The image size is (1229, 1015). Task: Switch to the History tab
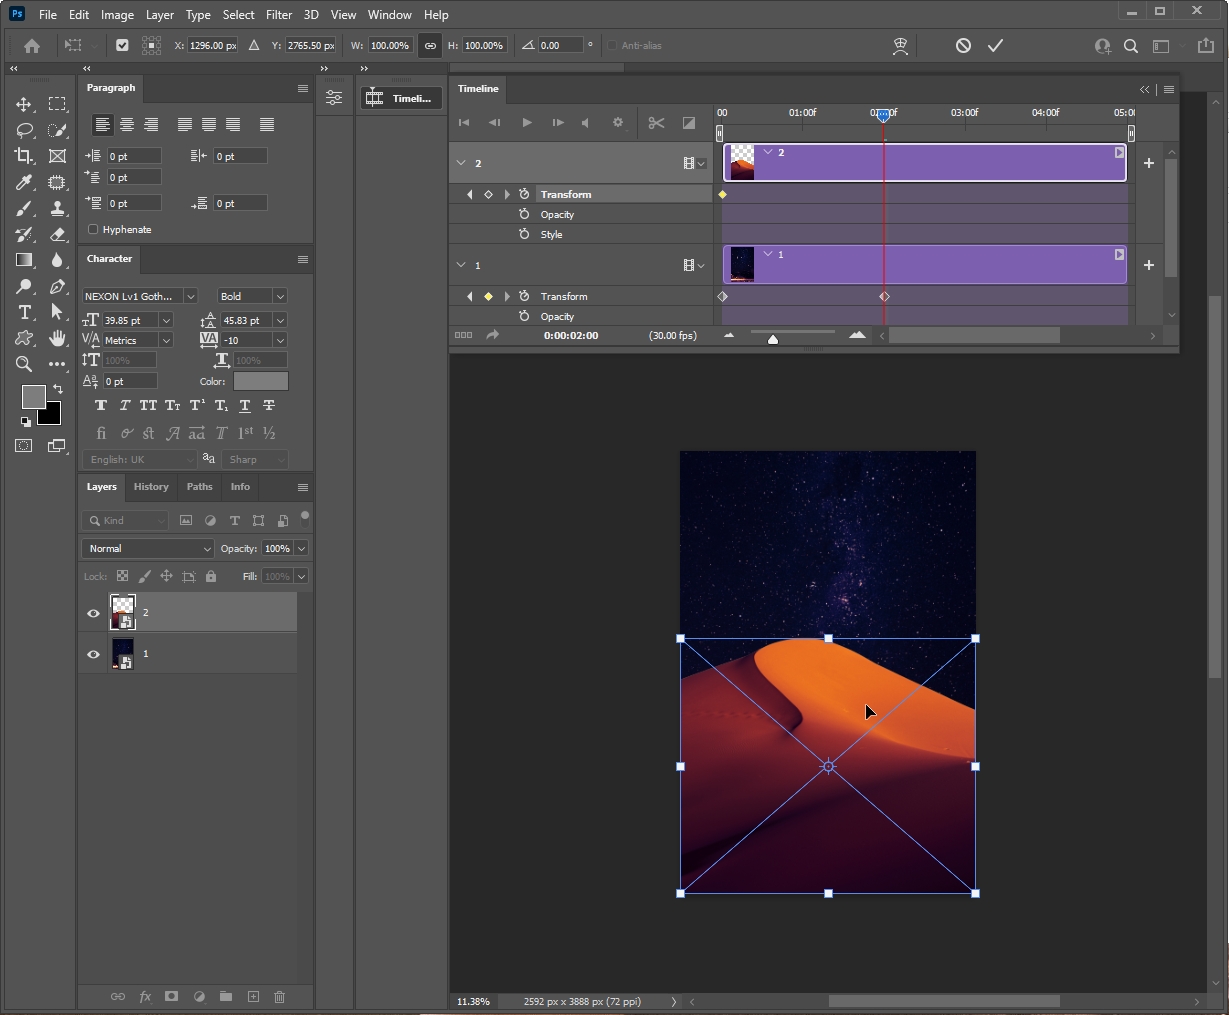click(x=151, y=487)
